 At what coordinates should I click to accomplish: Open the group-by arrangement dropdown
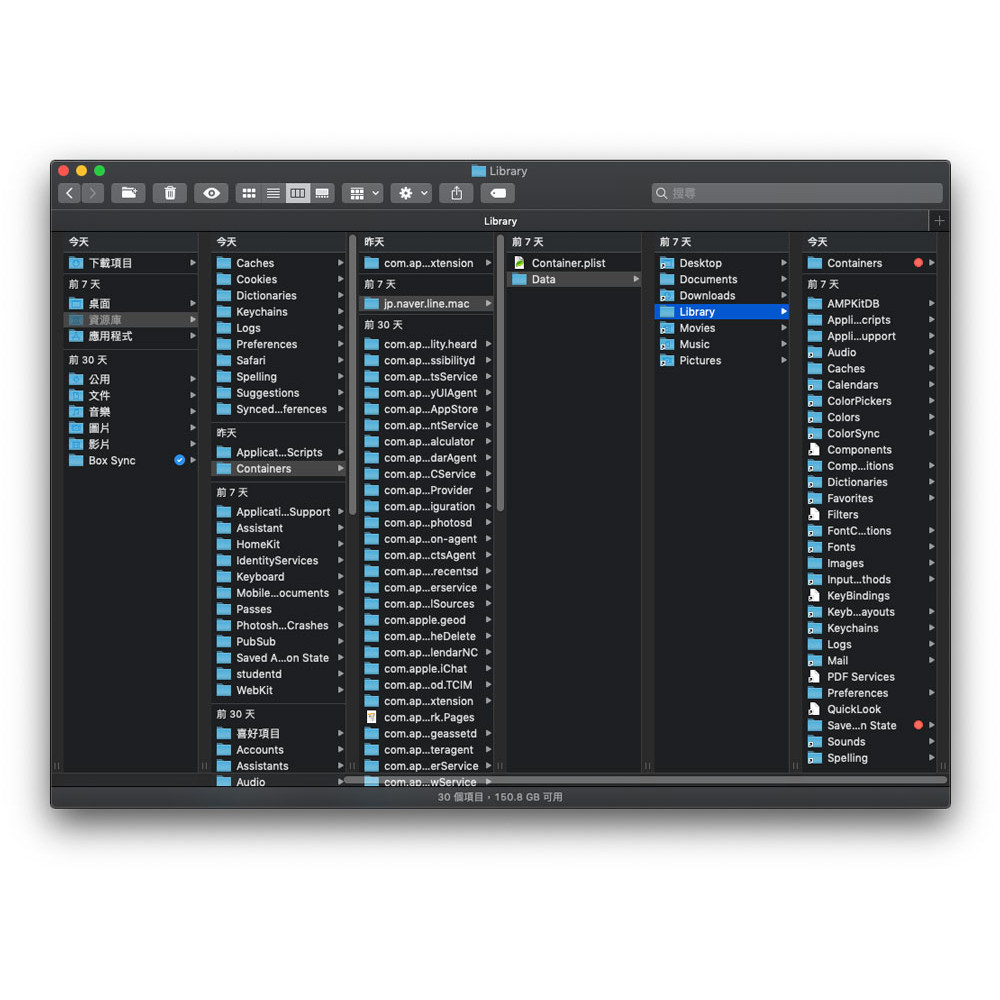click(362, 193)
